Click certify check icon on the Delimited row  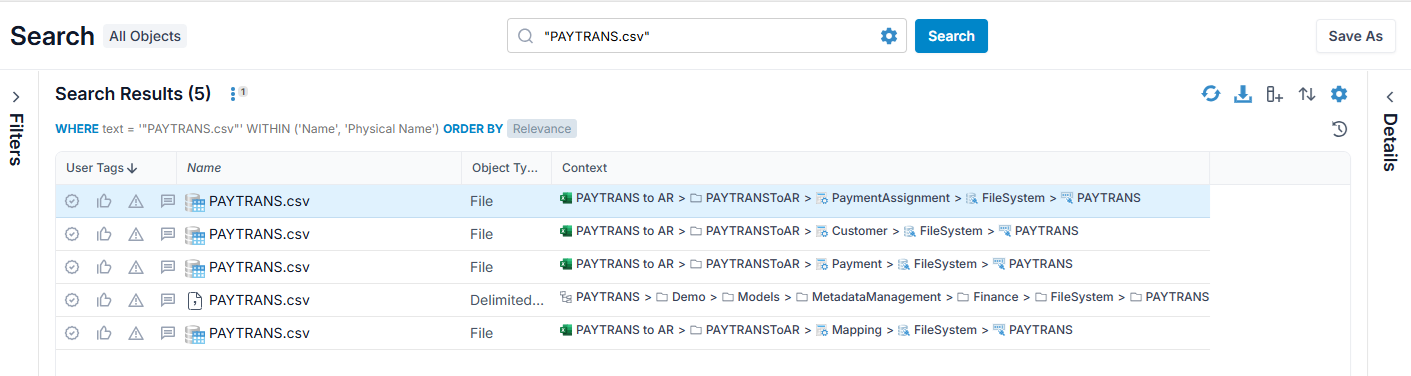(72, 300)
